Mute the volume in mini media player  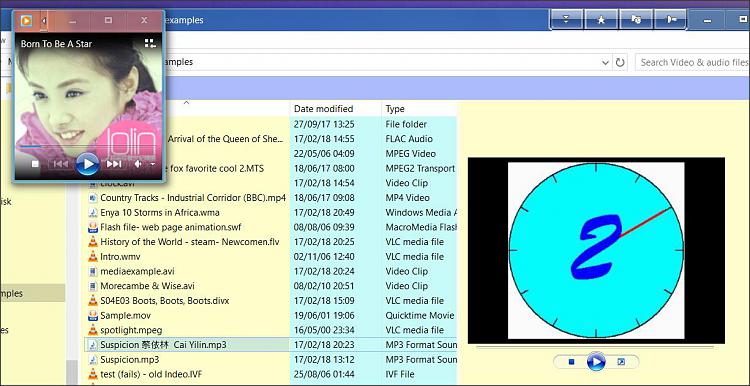pos(138,164)
